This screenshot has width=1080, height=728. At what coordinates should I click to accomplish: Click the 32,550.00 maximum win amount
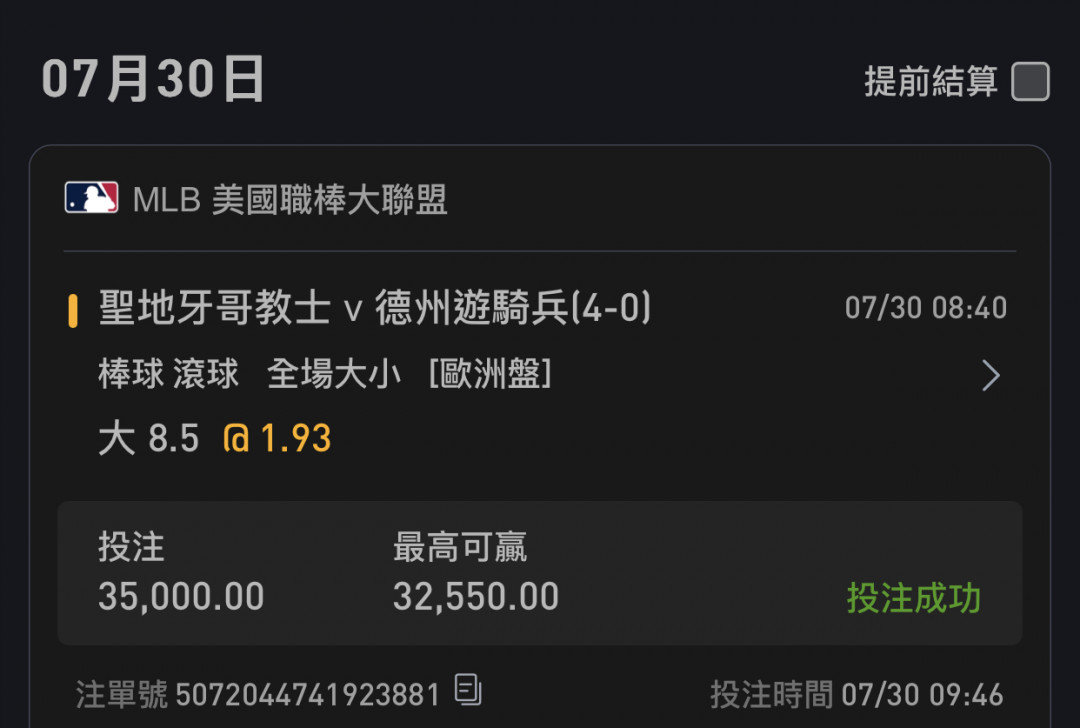[x=476, y=596]
